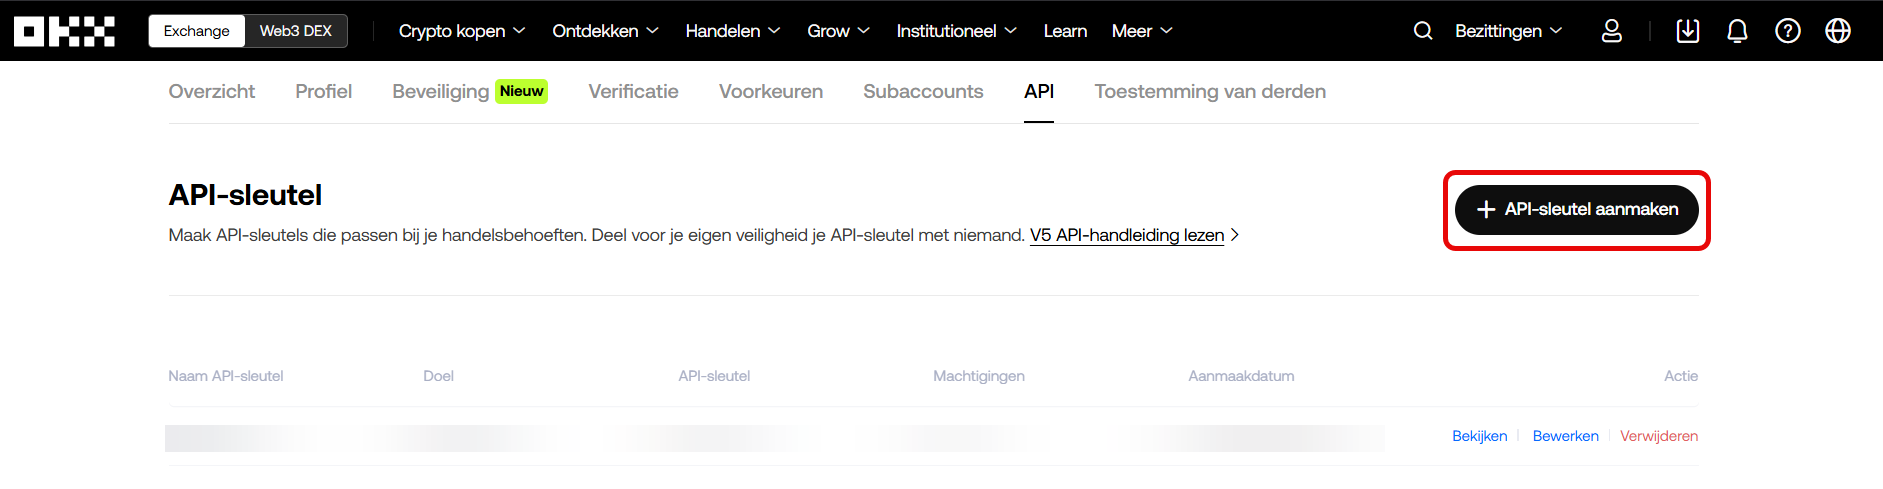1883x489 pixels.
Task: Expand the Handelen menu
Action: pyautogui.click(x=732, y=31)
